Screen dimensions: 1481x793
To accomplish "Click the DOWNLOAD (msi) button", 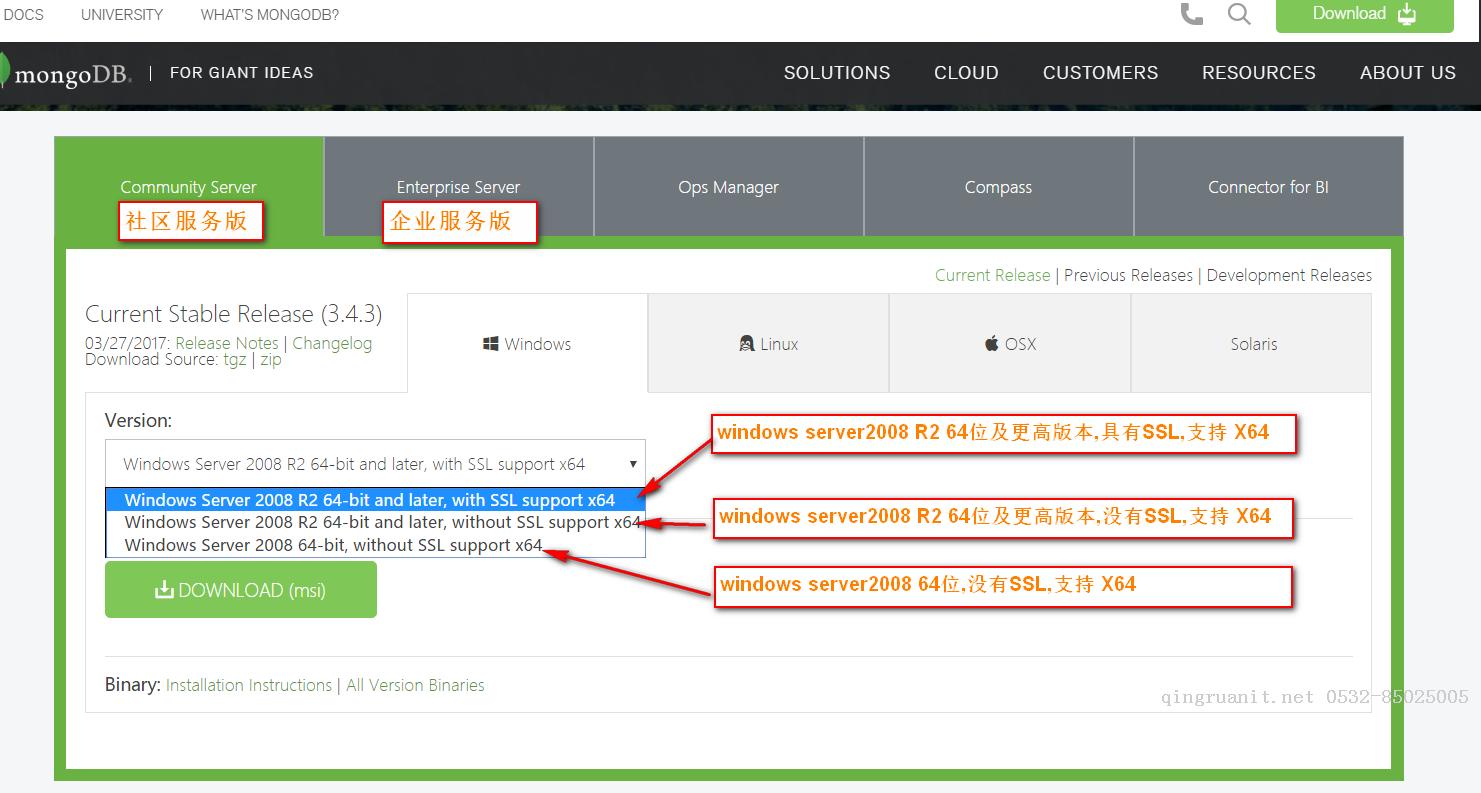I will click(x=241, y=590).
